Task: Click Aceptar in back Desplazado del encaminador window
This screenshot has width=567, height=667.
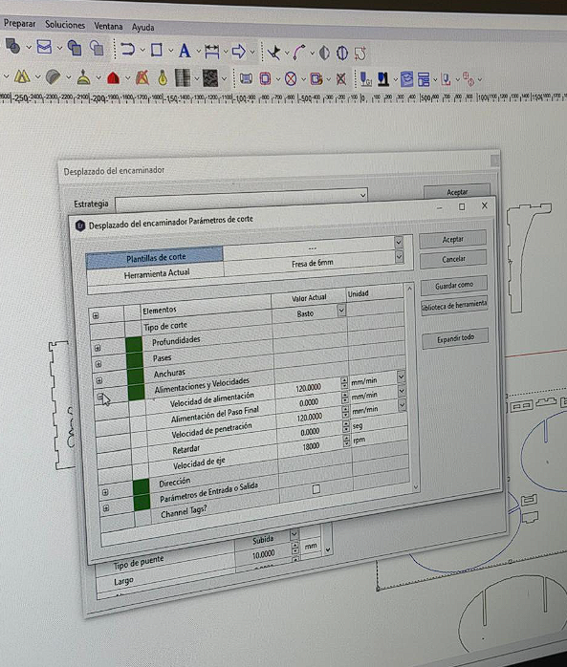Action: [457, 192]
